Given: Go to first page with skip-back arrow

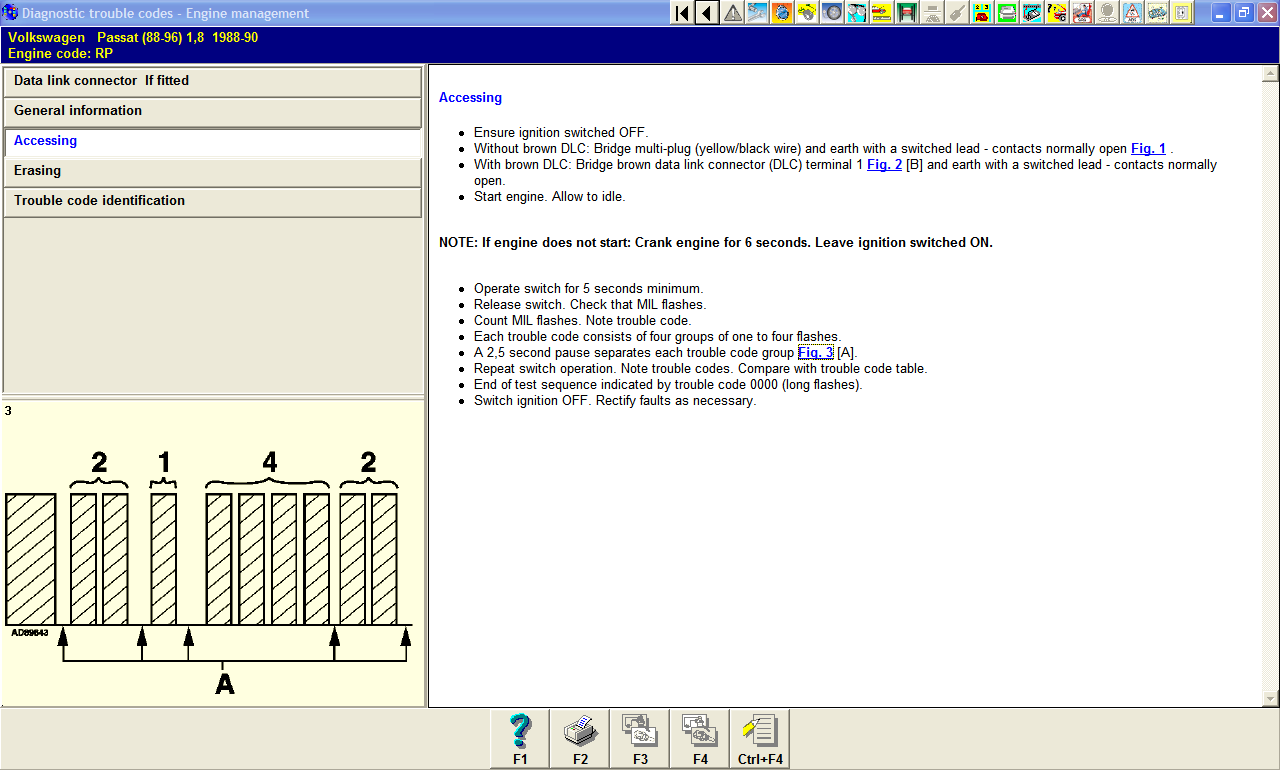Looking at the screenshot, I should click(682, 13).
